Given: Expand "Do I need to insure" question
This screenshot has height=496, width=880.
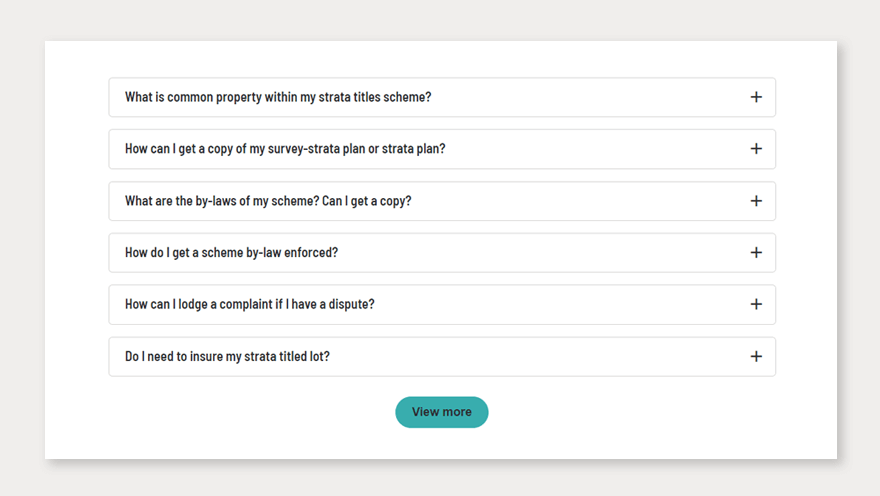Looking at the screenshot, I should click(x=227, y=356).
